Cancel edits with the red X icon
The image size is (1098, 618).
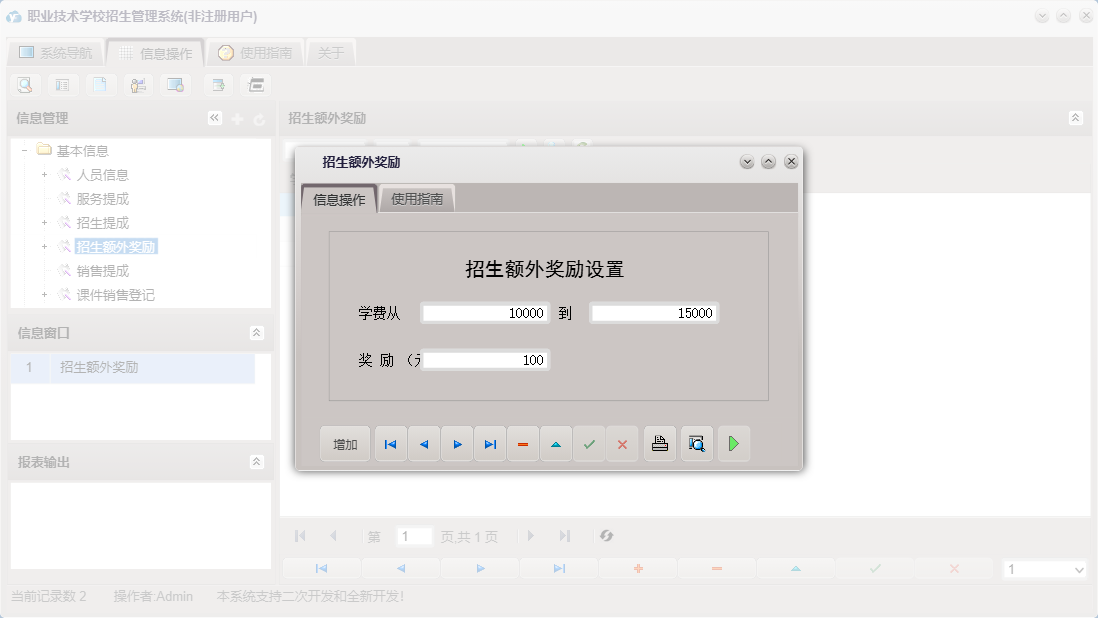click(x=622, y=443)
